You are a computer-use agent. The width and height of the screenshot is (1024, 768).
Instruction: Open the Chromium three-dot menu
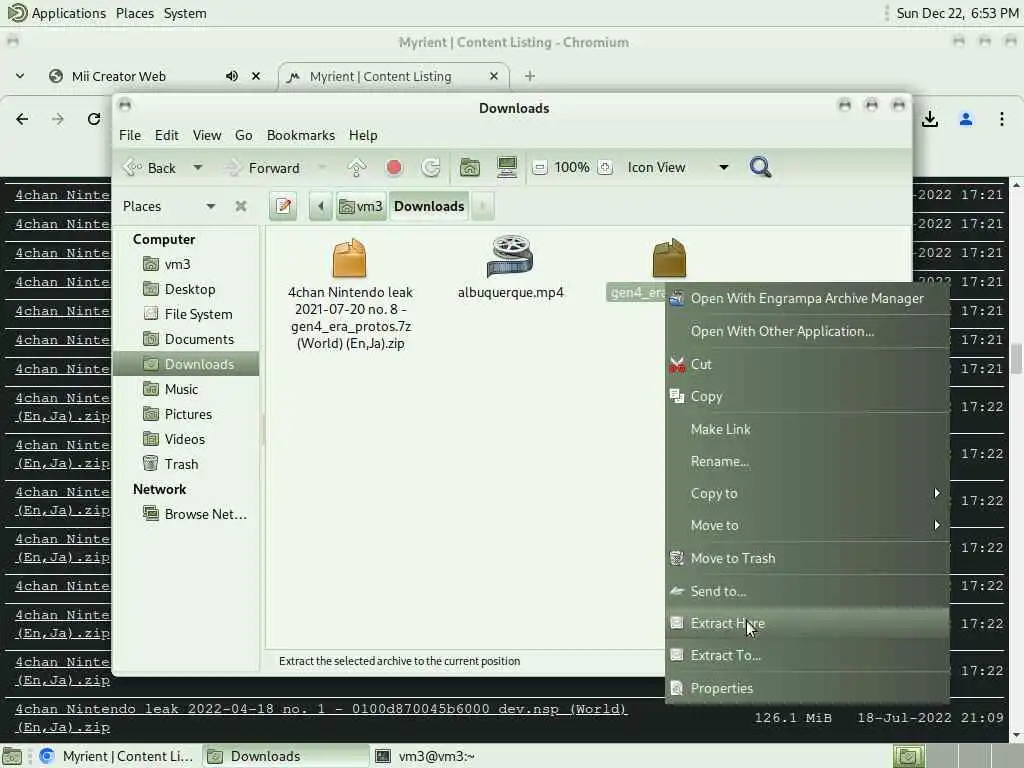[x=1002, y=119]
